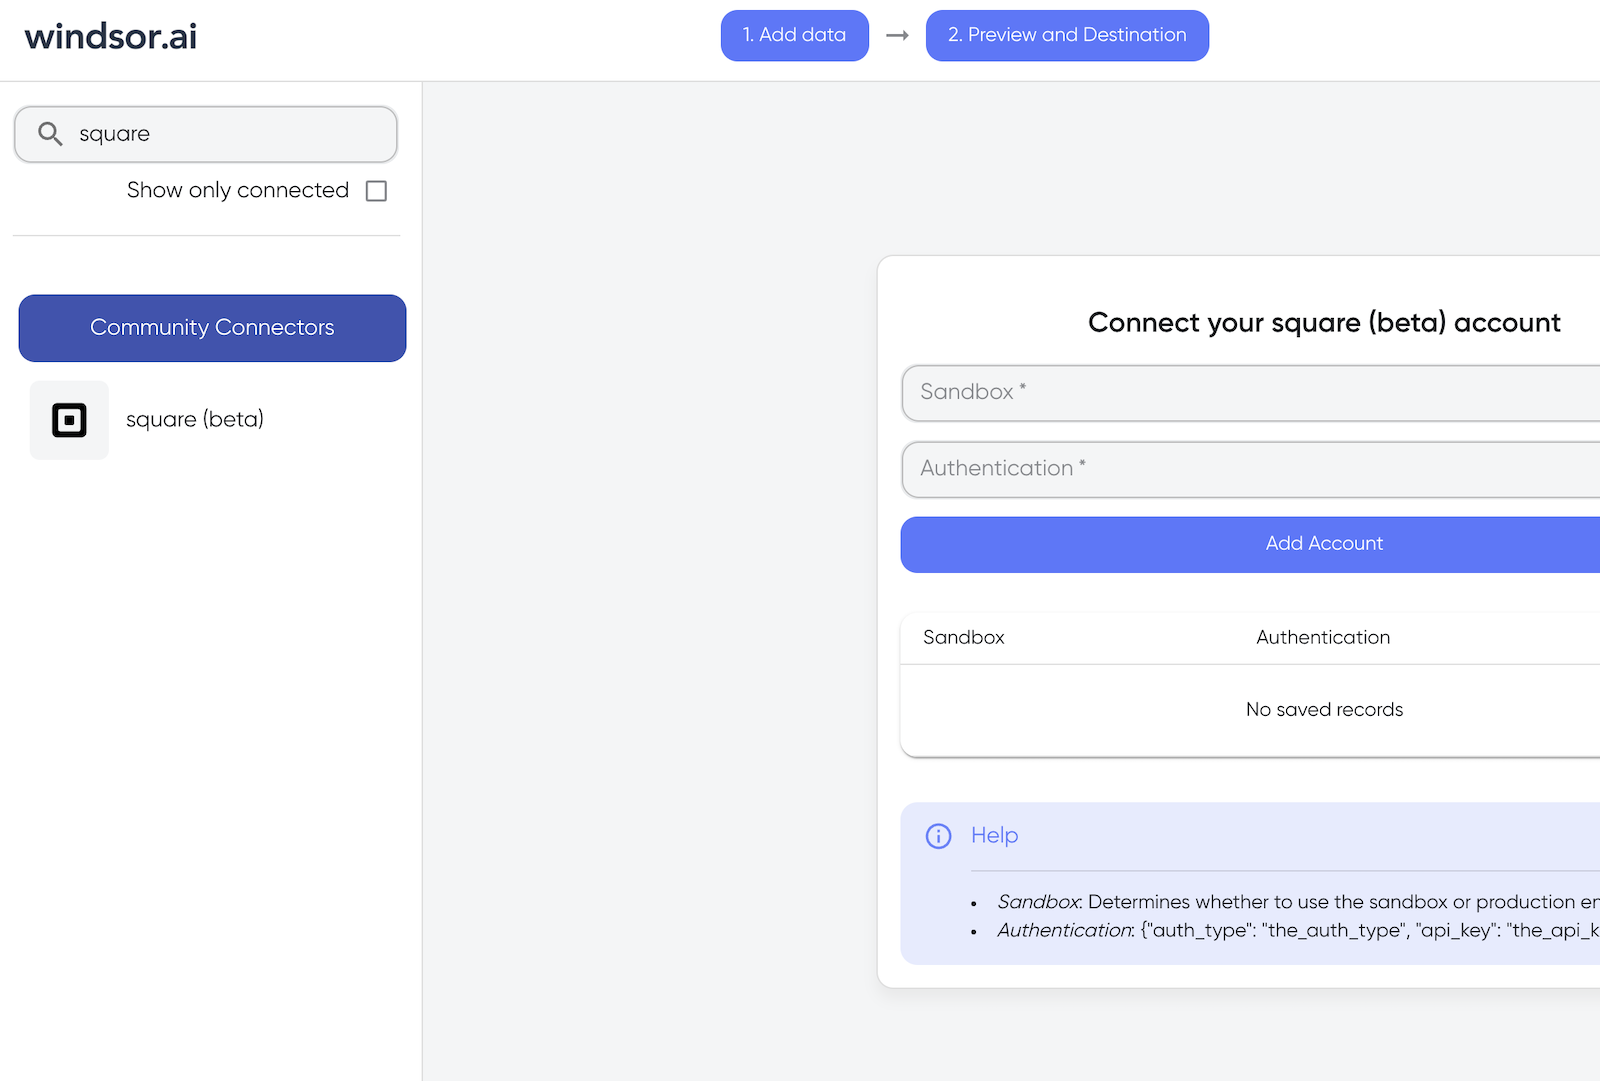Click the Add Account button
This screenshot has width=1600, height=1081.
click(x=1251, y=544)
